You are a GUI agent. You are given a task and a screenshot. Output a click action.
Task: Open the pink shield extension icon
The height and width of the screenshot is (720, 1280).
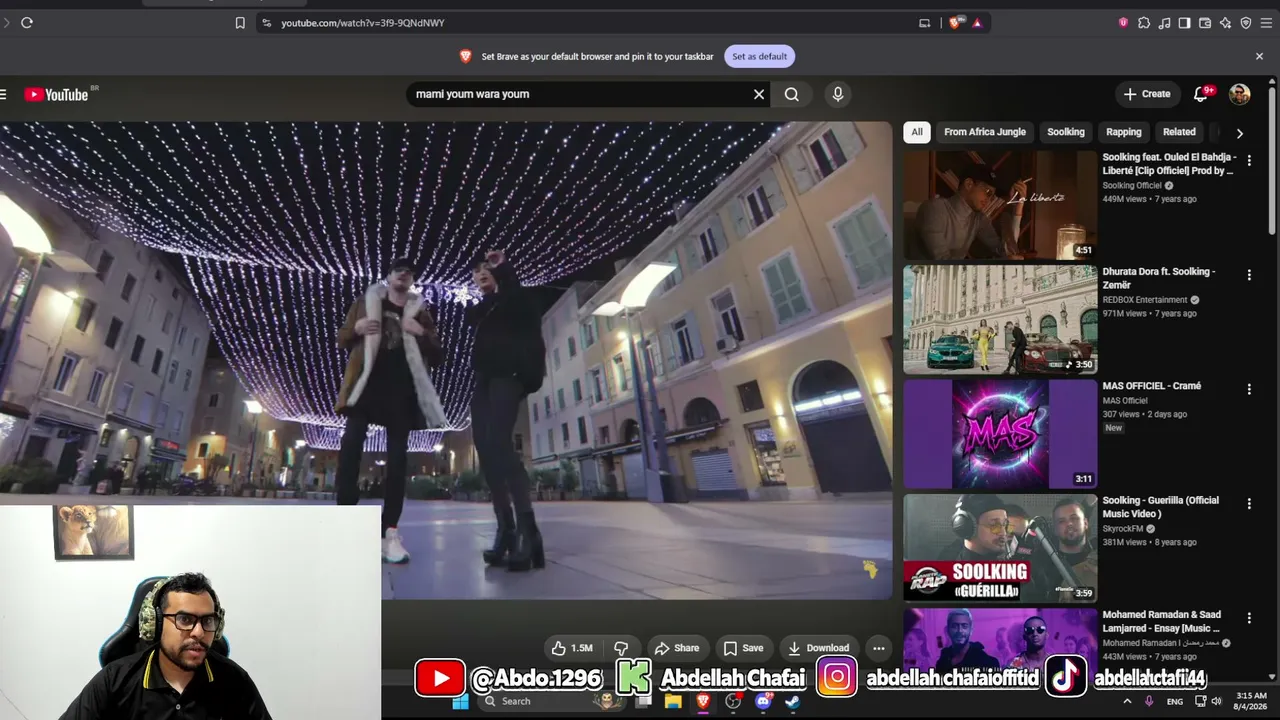point(1123,23)
